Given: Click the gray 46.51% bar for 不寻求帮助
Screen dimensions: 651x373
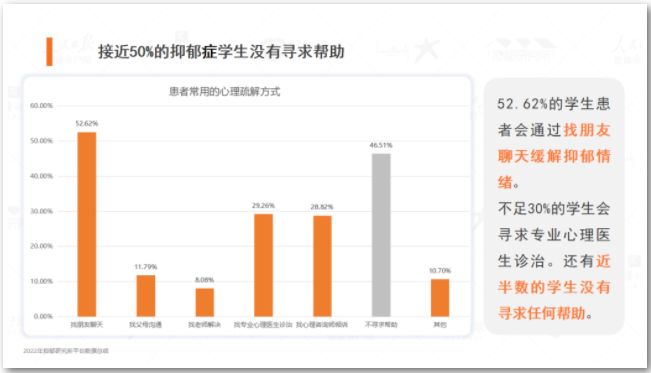Looking at the screenshot, I should pos(381,235).
